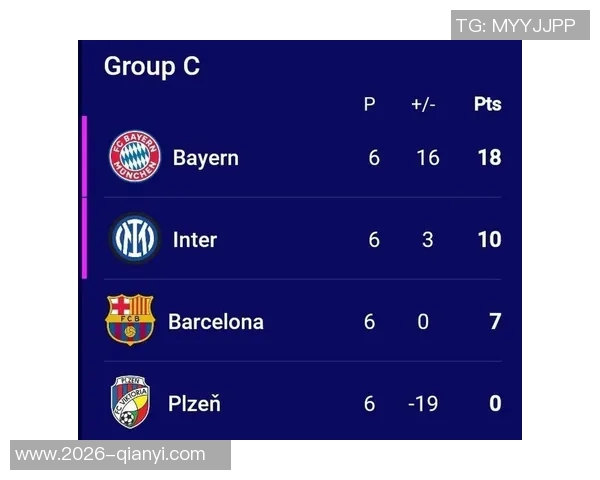Sort by the Pts column header

point(487,104)
